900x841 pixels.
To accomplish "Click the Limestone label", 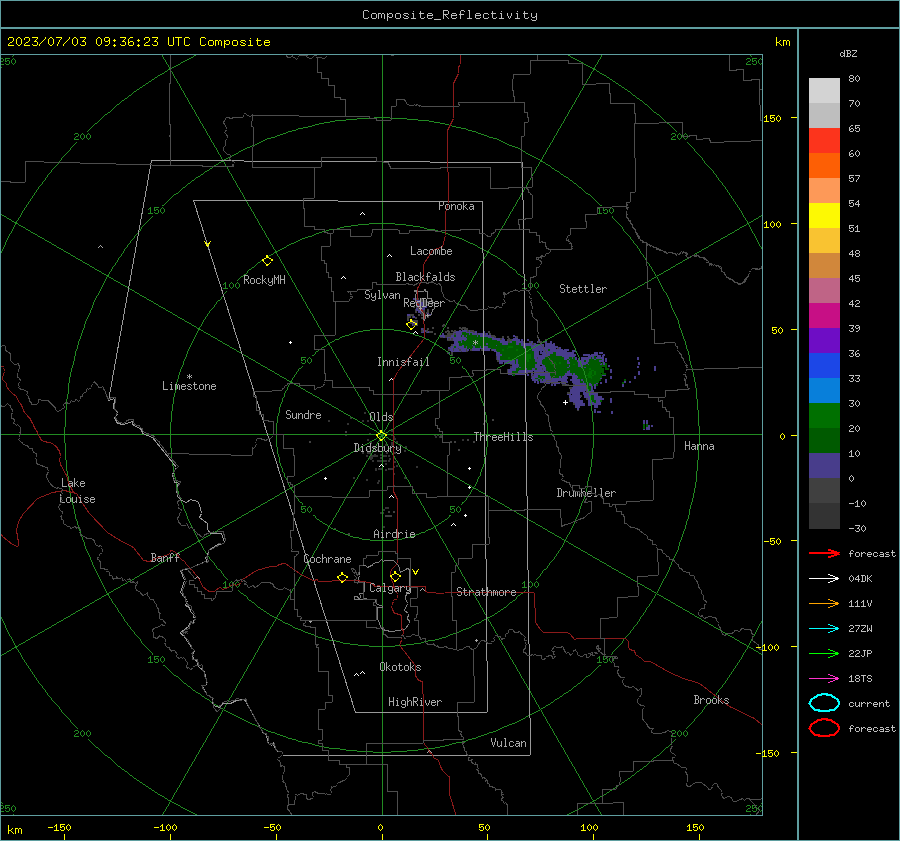I will coord(189,386).
